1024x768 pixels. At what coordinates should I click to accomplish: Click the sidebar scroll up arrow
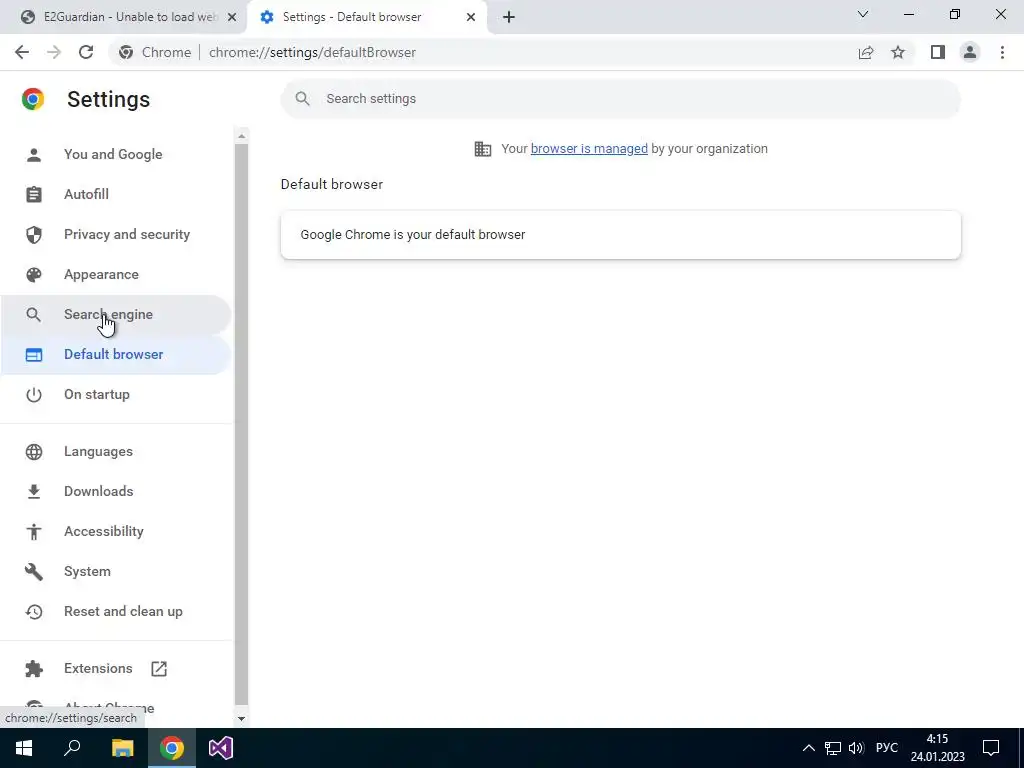242,136
